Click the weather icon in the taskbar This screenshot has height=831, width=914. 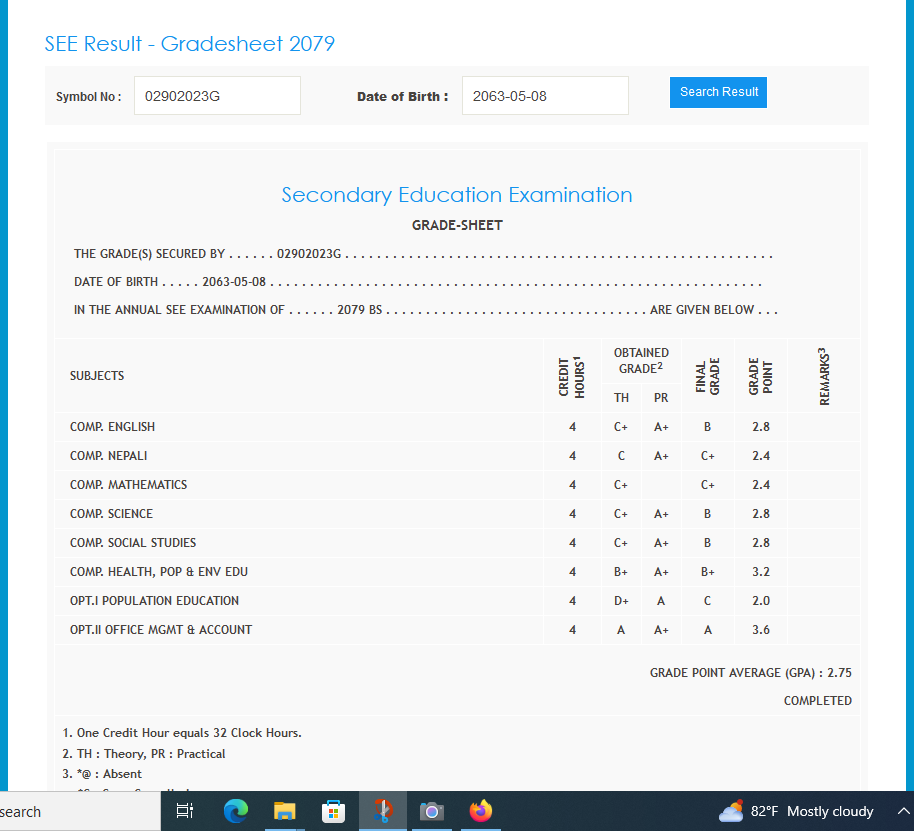[x=731, y=811]
